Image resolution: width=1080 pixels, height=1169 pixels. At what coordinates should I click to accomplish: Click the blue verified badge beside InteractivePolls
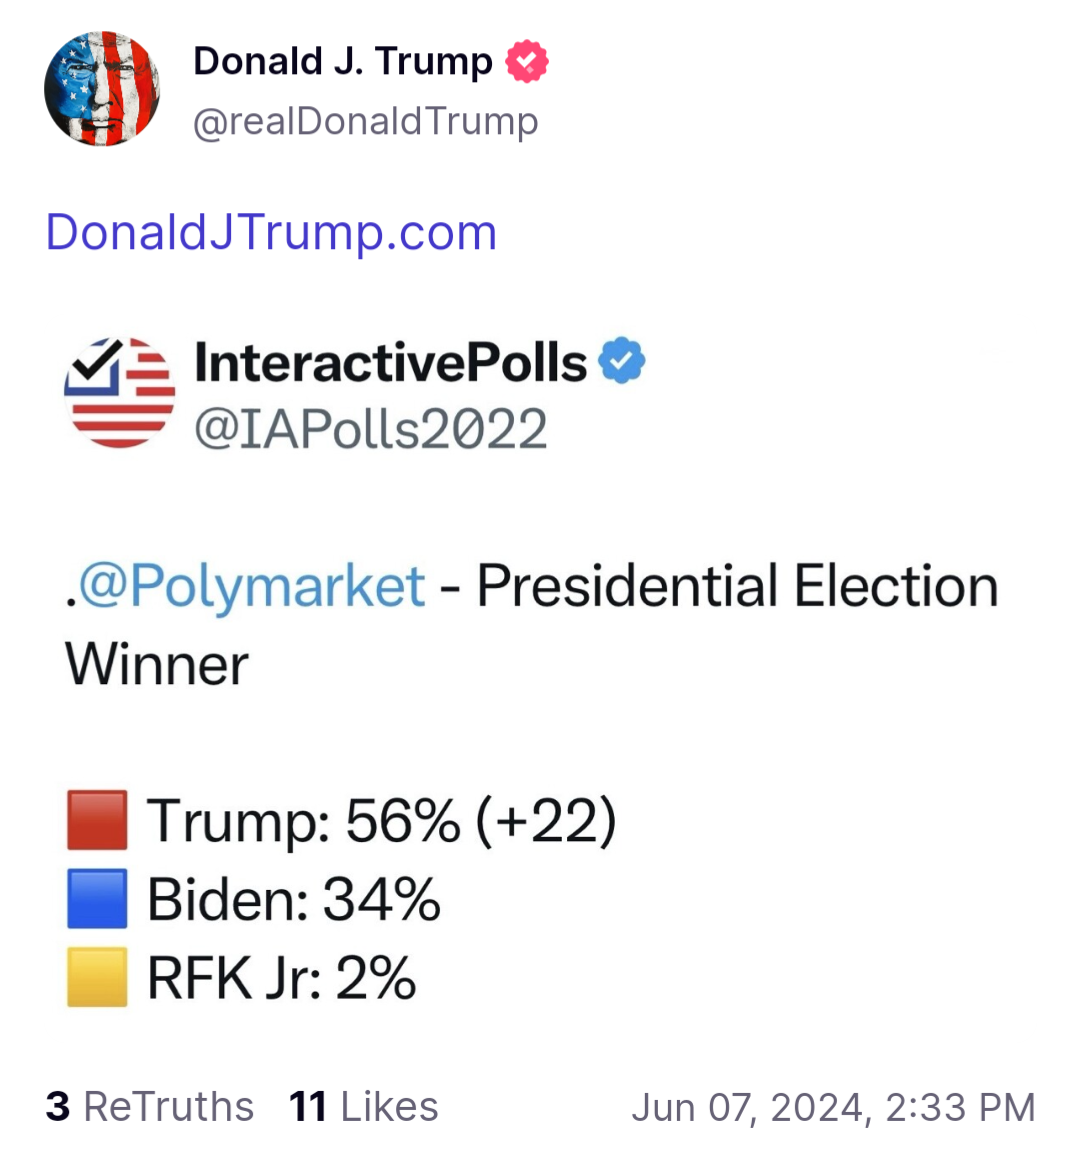coord(622,361)
